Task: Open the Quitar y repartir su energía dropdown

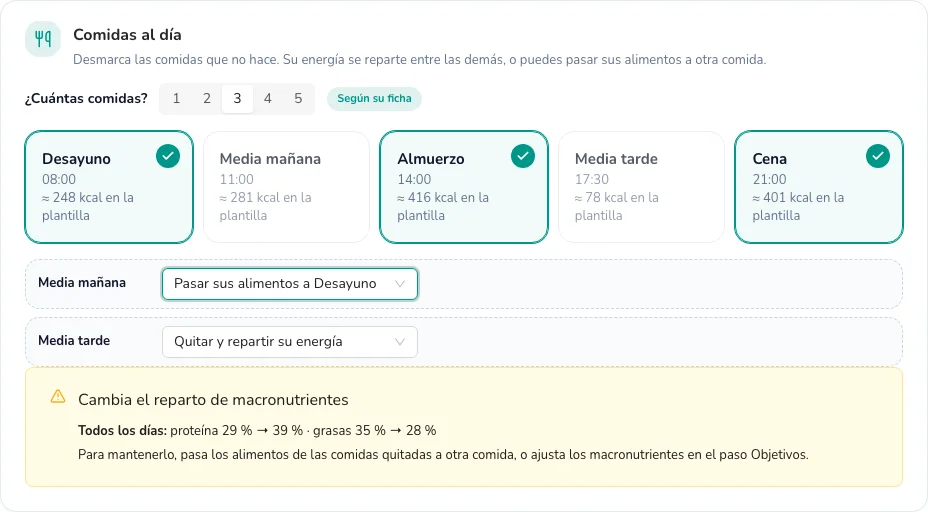Action: 290,342
